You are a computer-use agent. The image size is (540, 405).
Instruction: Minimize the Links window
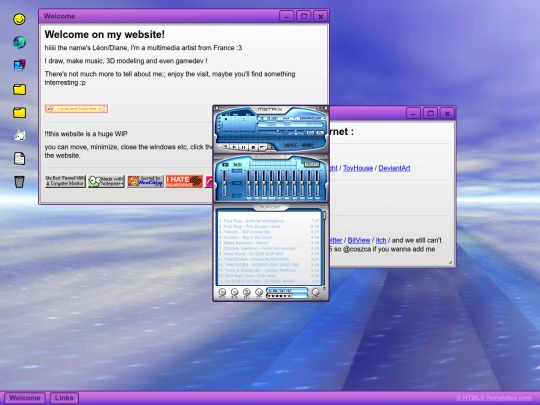[x=413, y=113]
